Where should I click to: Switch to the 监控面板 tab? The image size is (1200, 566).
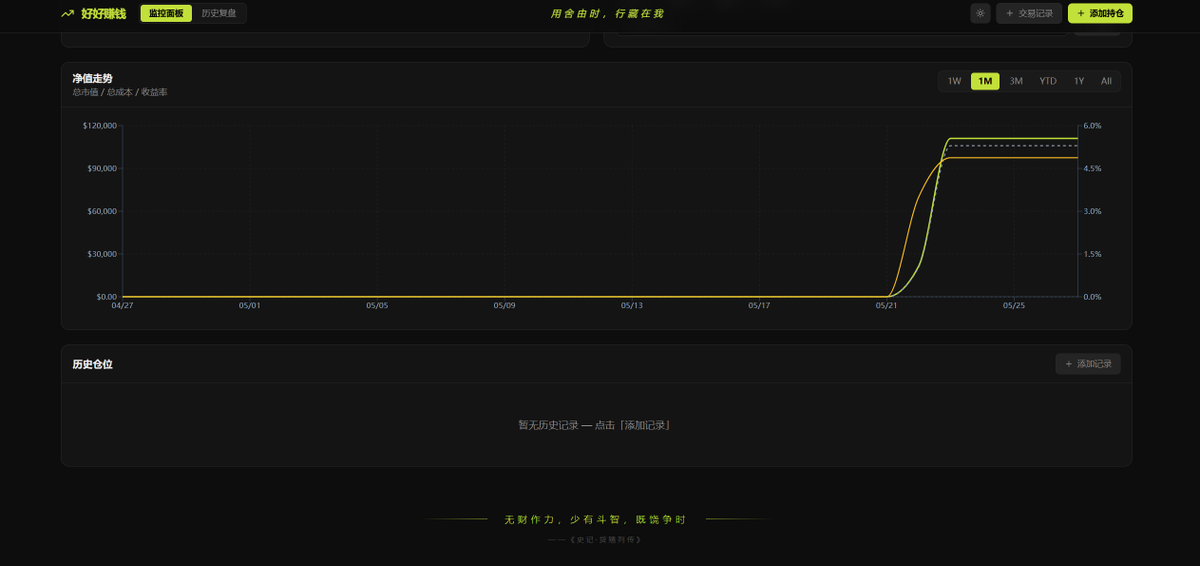click(x=166, y=14)
